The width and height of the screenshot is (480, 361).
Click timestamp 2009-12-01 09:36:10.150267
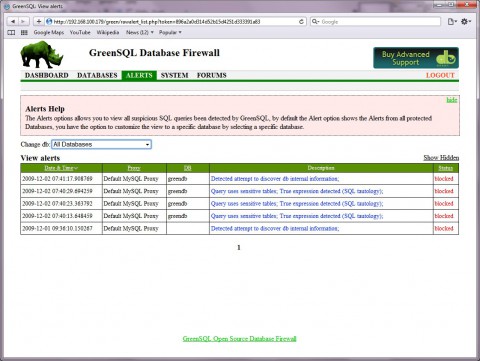(x=57, y=229)
